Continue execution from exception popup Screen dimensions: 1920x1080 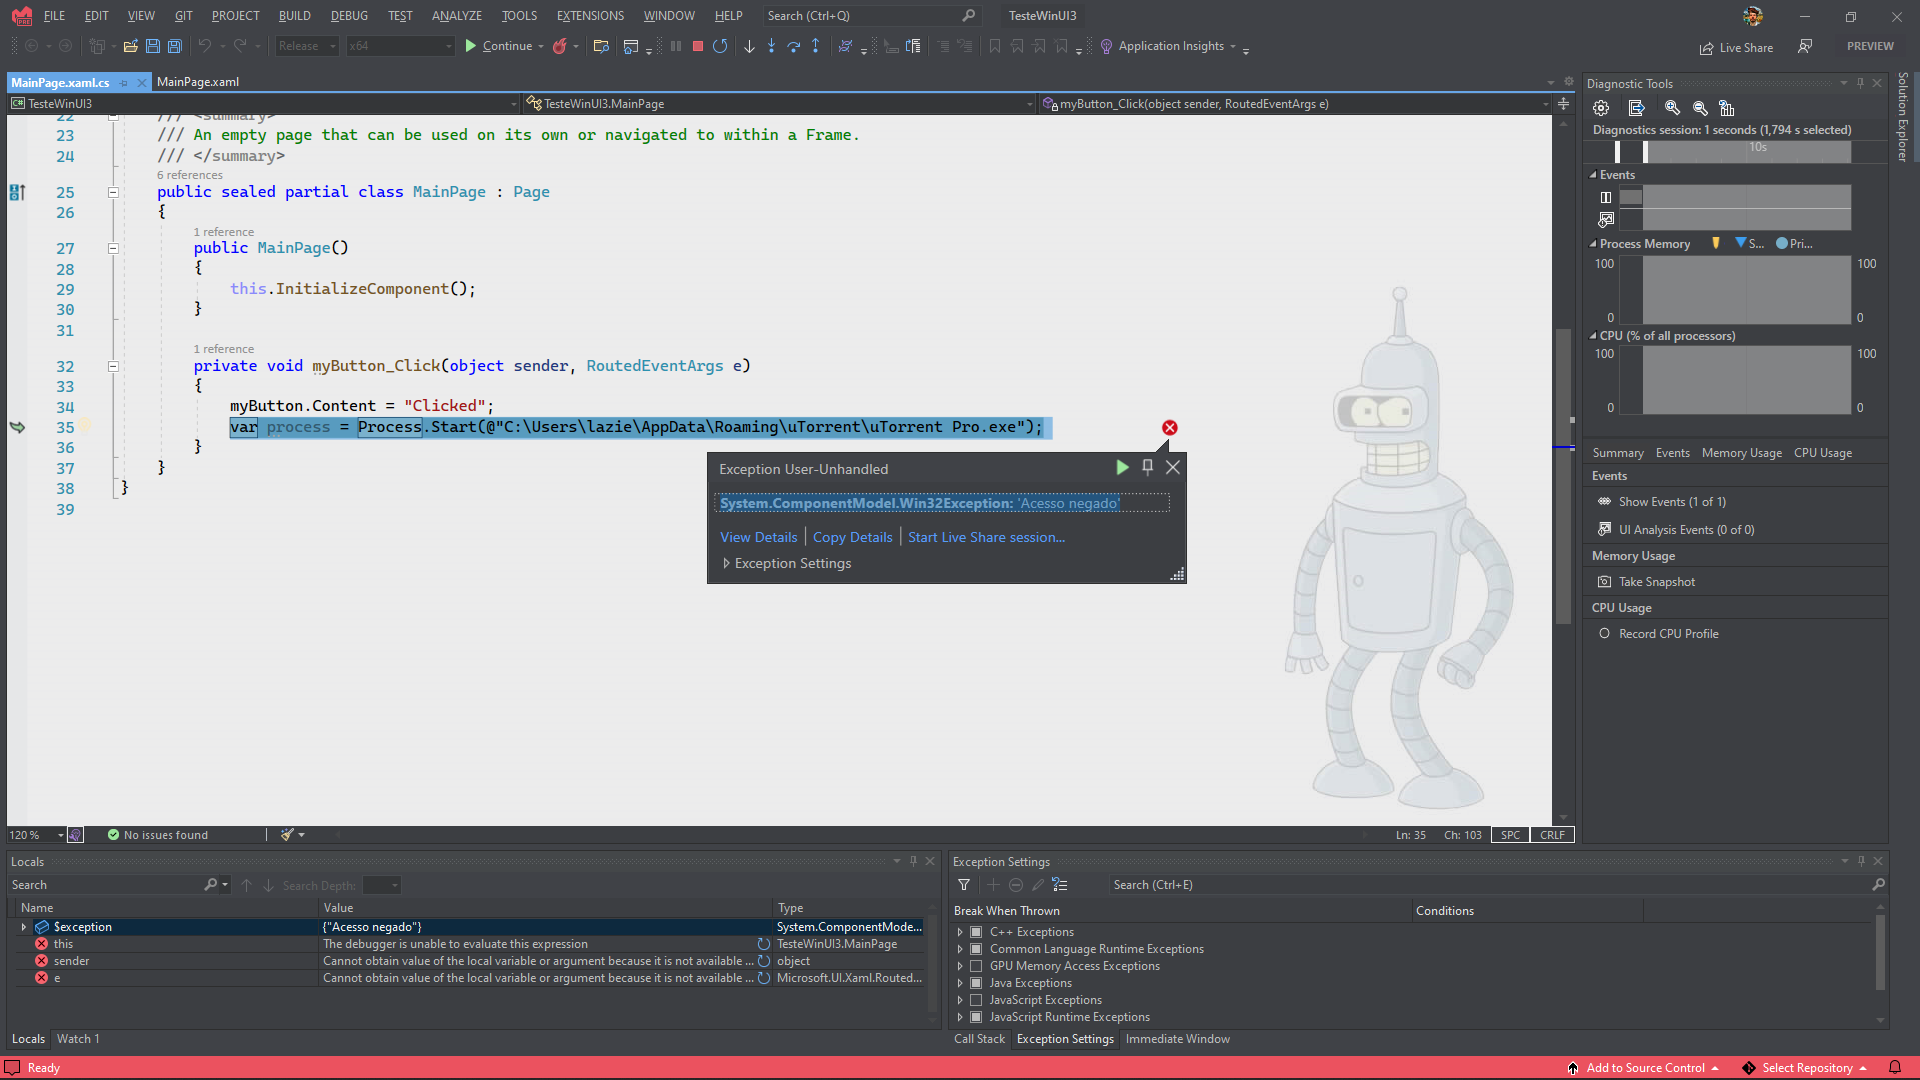pos(1122,467)
